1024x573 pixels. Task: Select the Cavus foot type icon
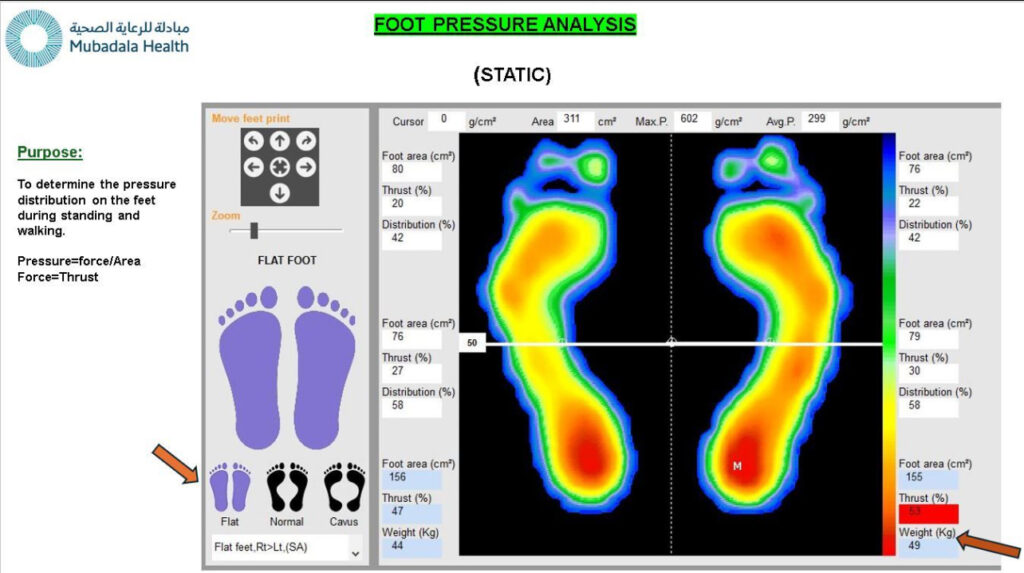tap(344, 488)
